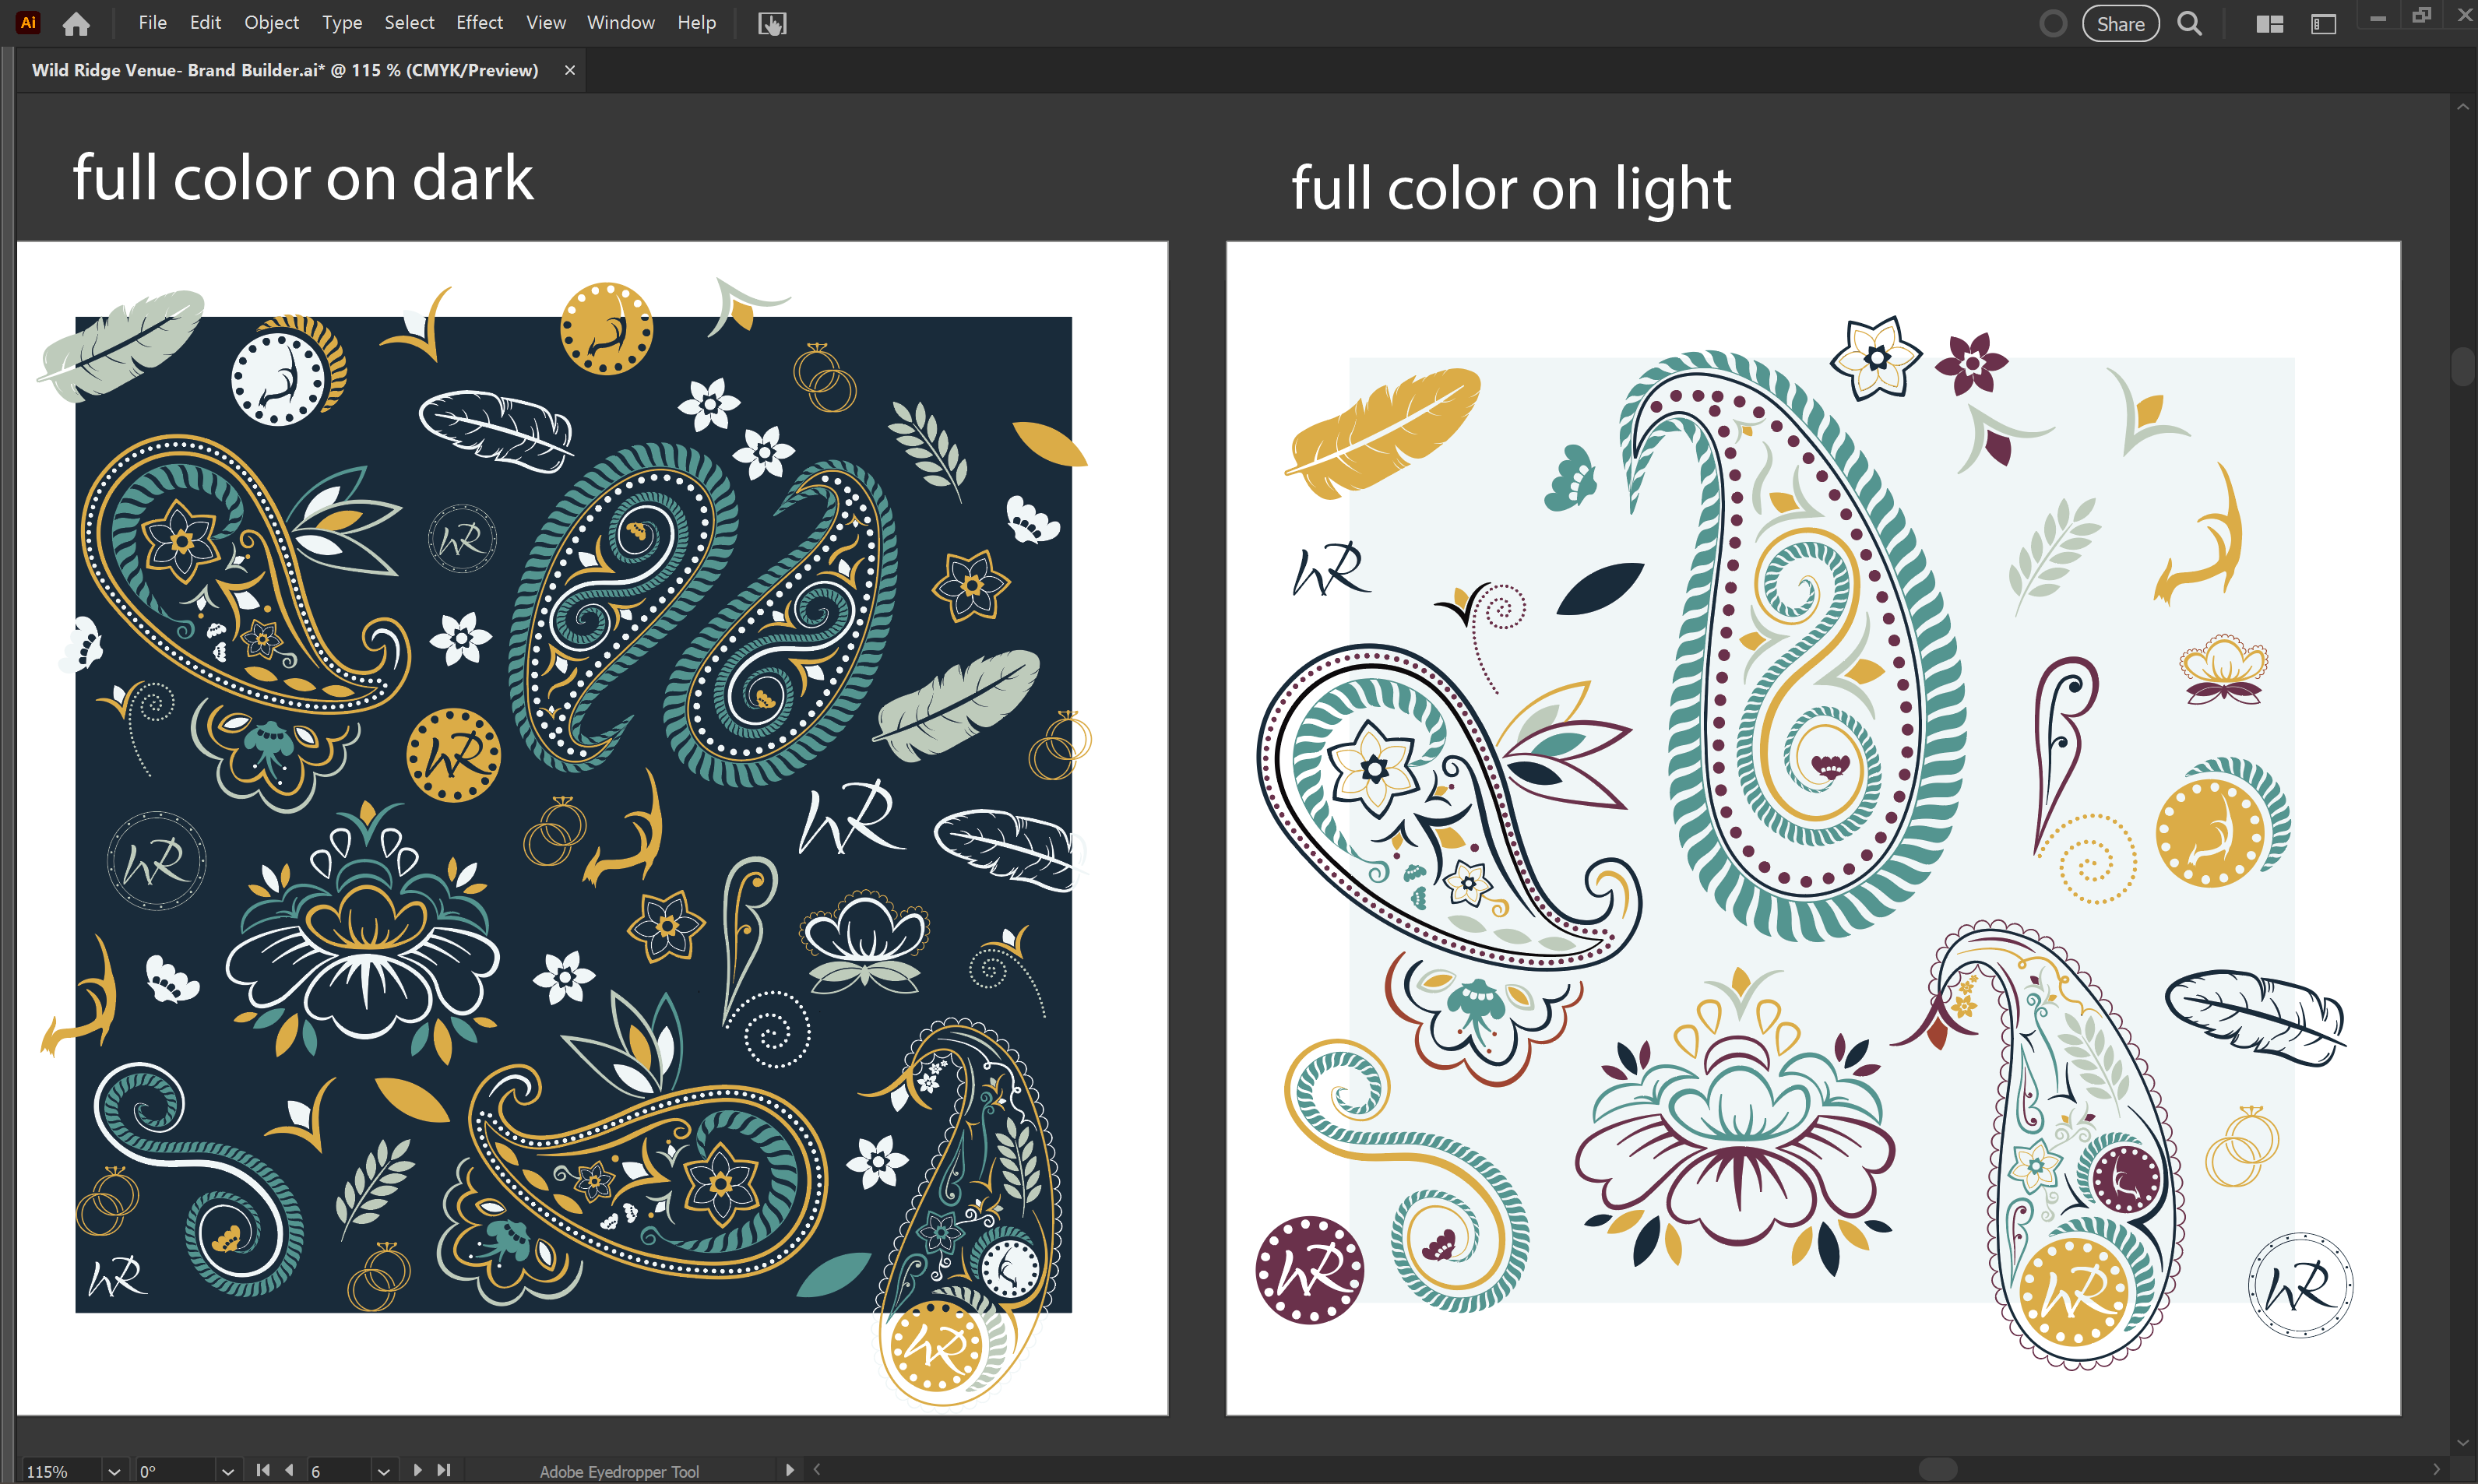Open the workspace switcher icon
This screenshot has width=2478, height=1484.
(x=2323, y=24)
